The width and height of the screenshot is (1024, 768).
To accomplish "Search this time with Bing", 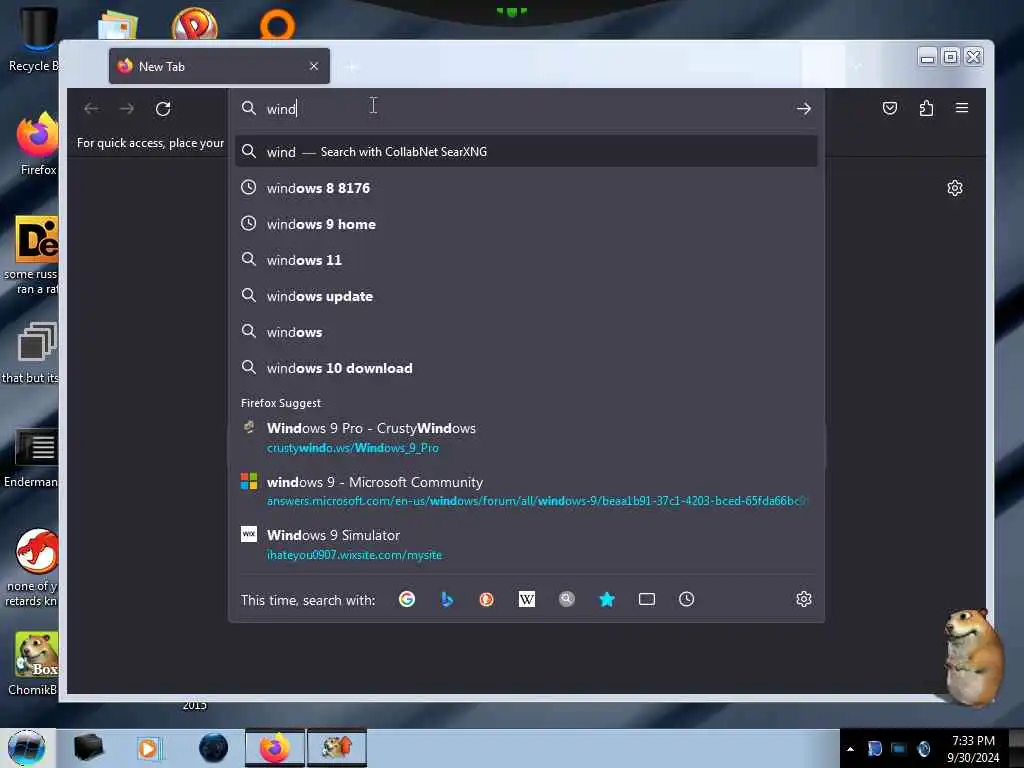I will (x=447, y=599).
